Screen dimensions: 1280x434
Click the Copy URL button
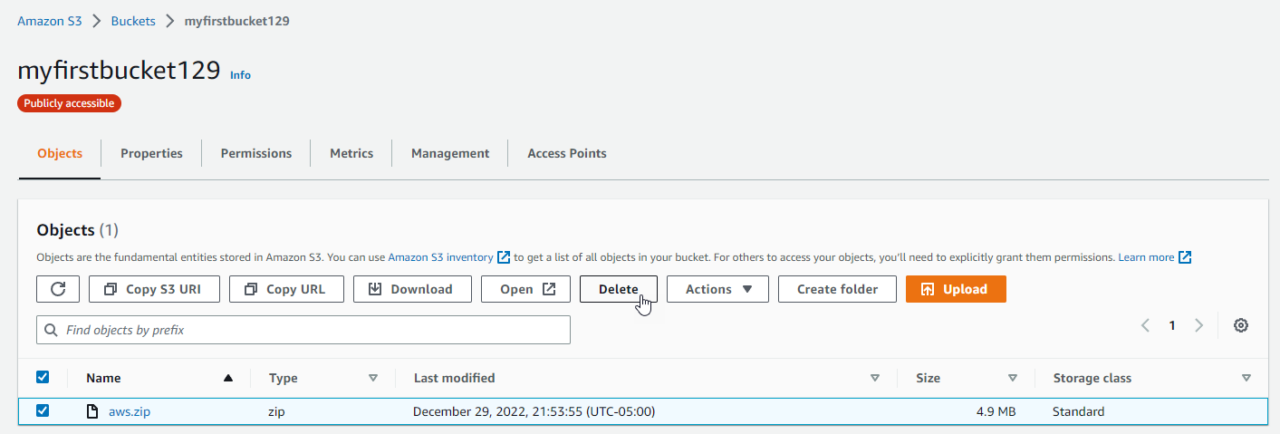coord(286,289)
